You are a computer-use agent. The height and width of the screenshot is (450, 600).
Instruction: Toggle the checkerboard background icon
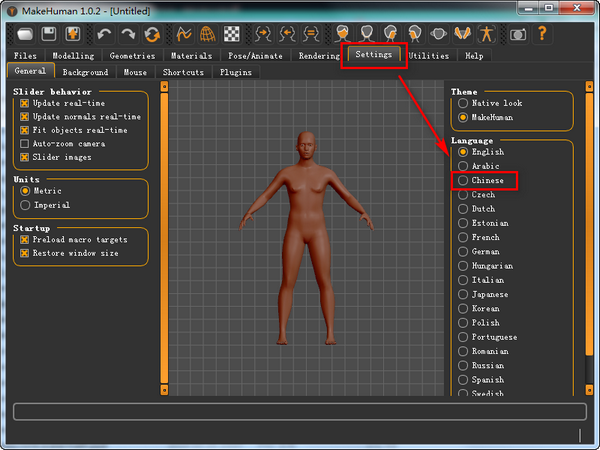(232, 33)
